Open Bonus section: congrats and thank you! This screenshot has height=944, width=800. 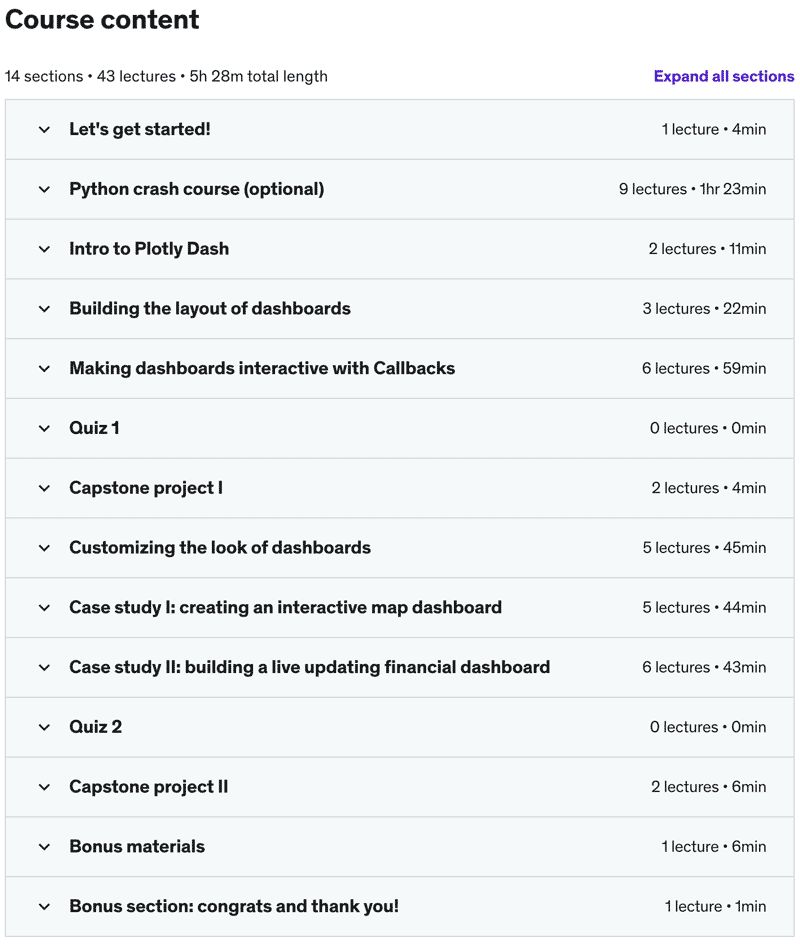234,906
